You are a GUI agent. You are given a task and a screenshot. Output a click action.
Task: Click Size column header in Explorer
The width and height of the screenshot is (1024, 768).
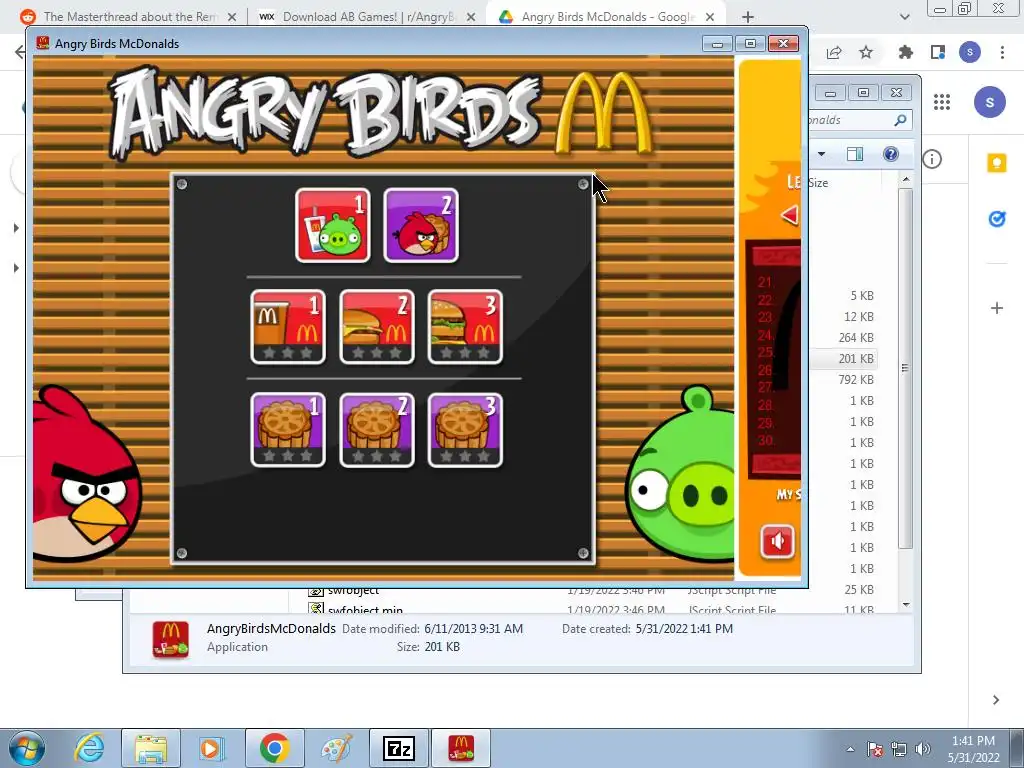click(818, 183)
